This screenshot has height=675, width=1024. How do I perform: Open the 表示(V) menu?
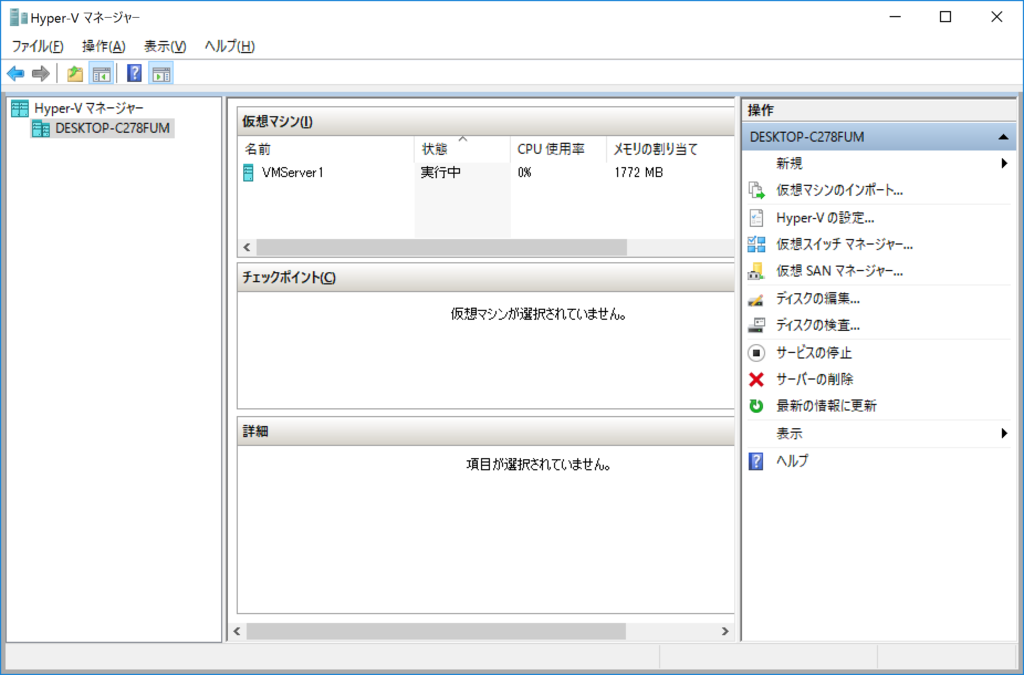[x=165, y=46]
